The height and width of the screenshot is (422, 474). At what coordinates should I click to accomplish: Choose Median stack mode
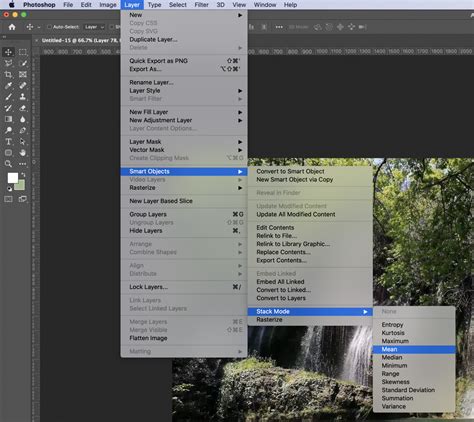414,357
